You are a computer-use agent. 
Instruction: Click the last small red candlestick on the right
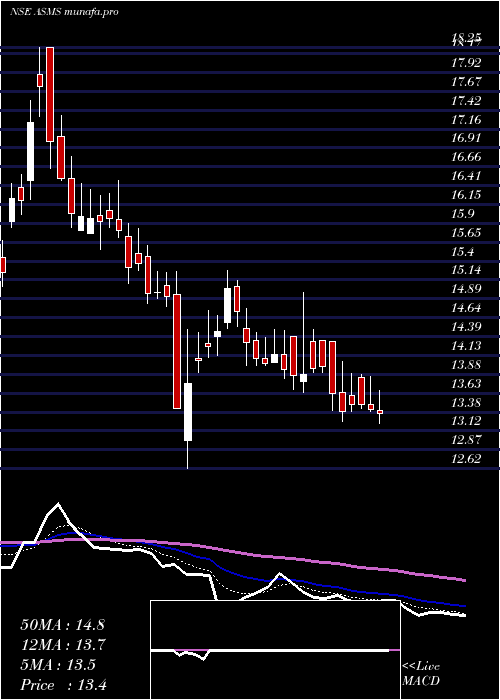pos(380,412)
